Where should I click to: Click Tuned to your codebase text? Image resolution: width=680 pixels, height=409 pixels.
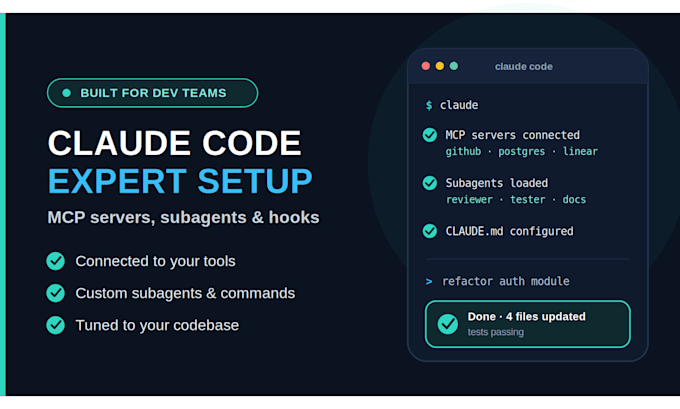(x=157, y=326)
